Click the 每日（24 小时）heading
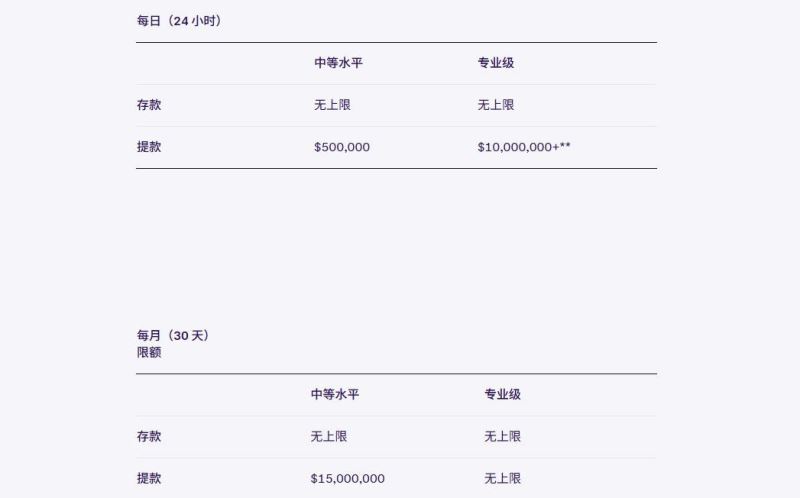Image resolution: width=800 pixels, height=498 pixels. coord(179,21)
